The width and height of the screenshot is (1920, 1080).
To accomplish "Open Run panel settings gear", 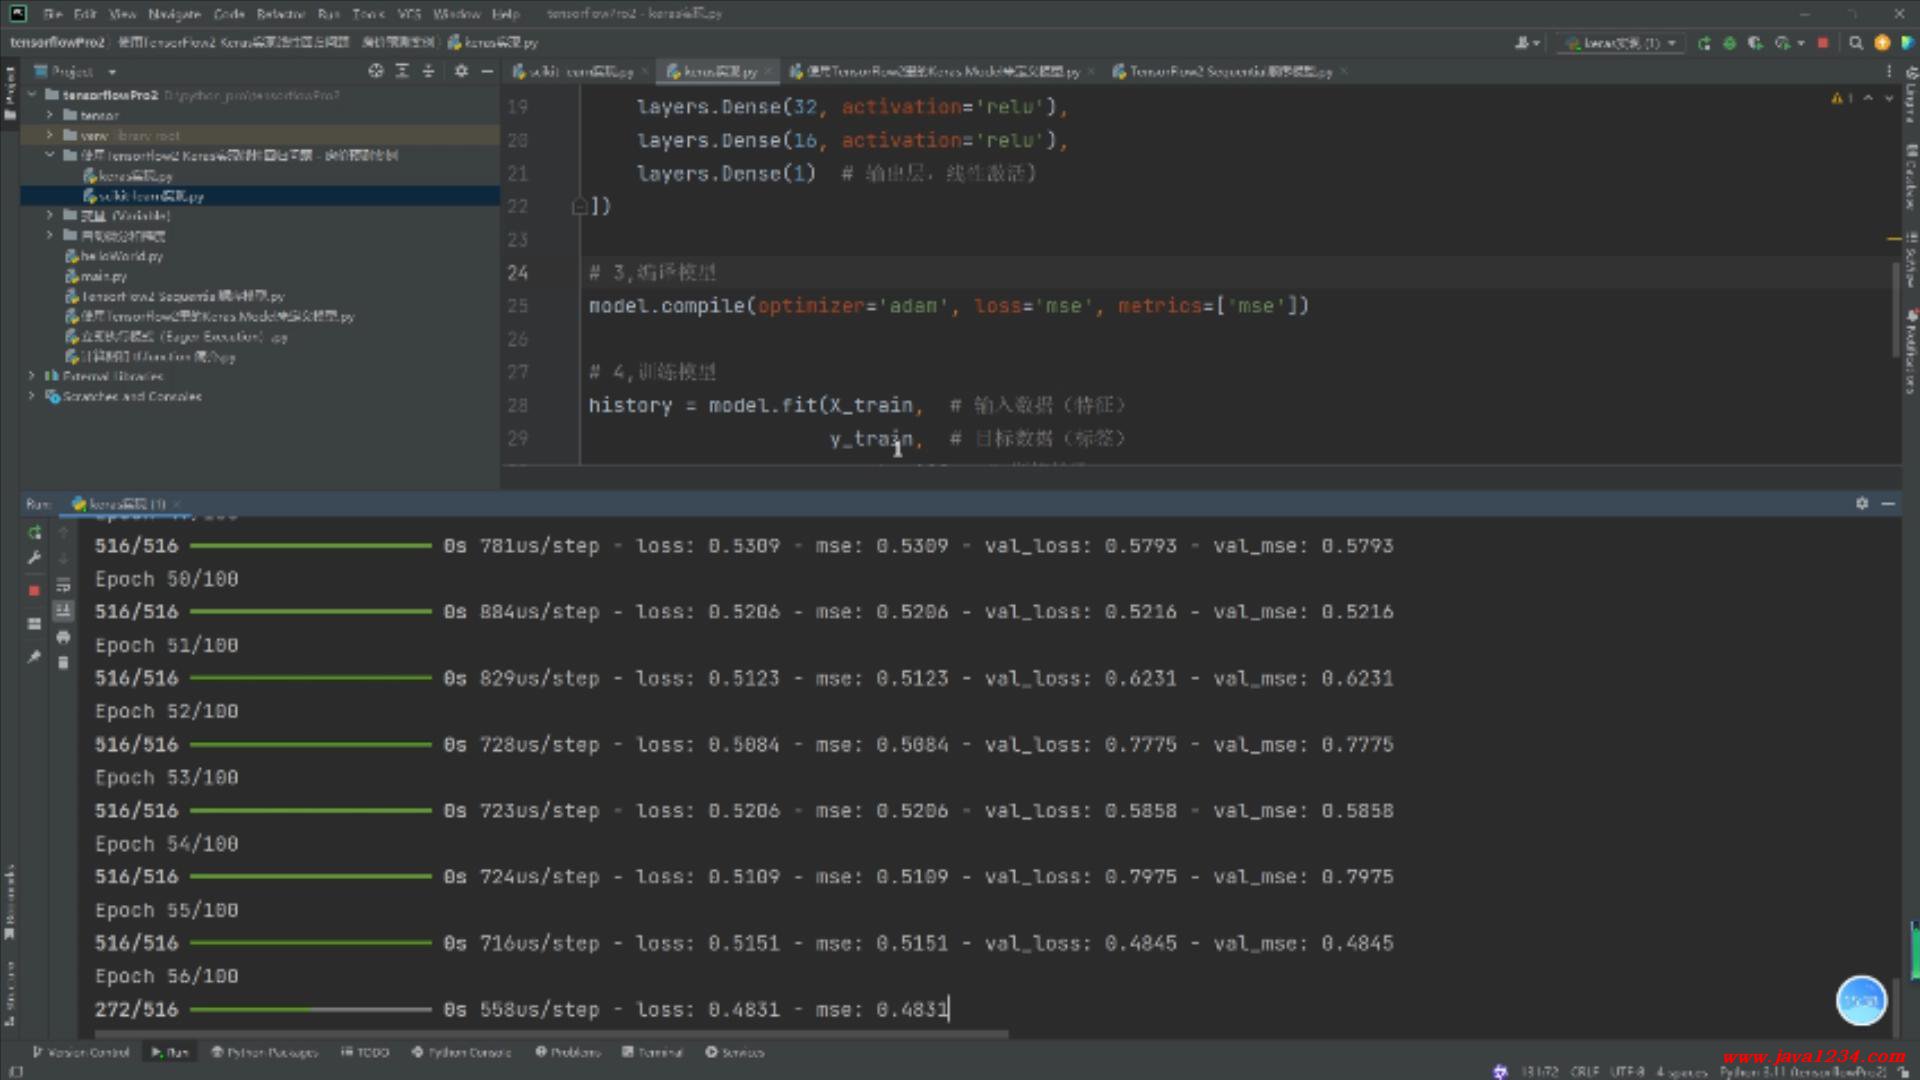I will (1861, 503).
